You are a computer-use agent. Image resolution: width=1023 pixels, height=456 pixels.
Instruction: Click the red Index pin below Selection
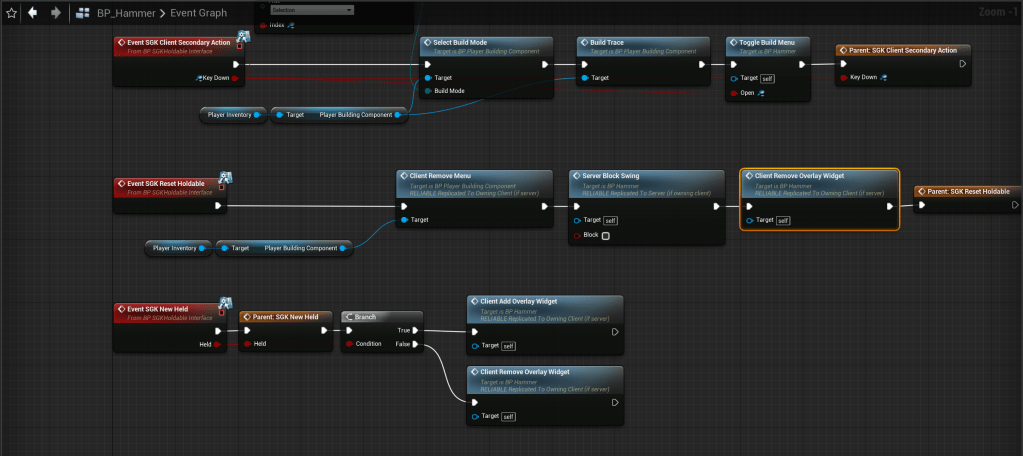pyautogui.click(x=264, y=25)
